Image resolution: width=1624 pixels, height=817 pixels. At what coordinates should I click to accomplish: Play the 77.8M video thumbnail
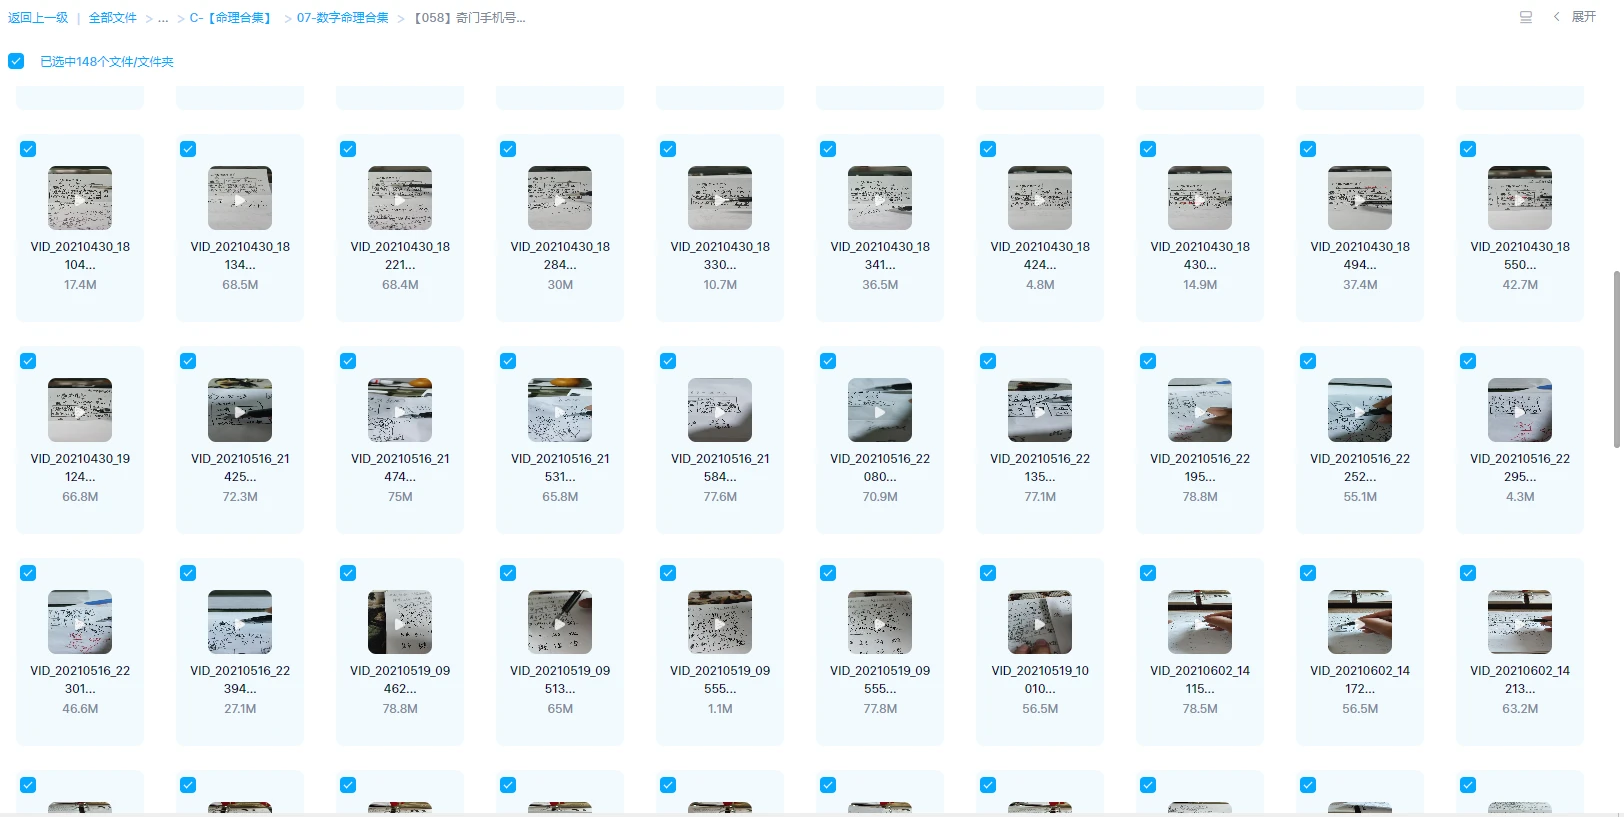[x=880, y=622]
